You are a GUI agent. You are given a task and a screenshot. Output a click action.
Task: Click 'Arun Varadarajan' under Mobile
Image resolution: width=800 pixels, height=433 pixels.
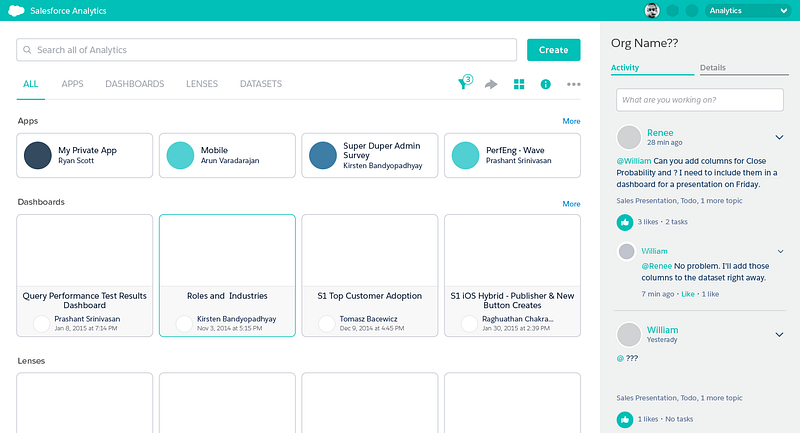(x=230, y=161)
